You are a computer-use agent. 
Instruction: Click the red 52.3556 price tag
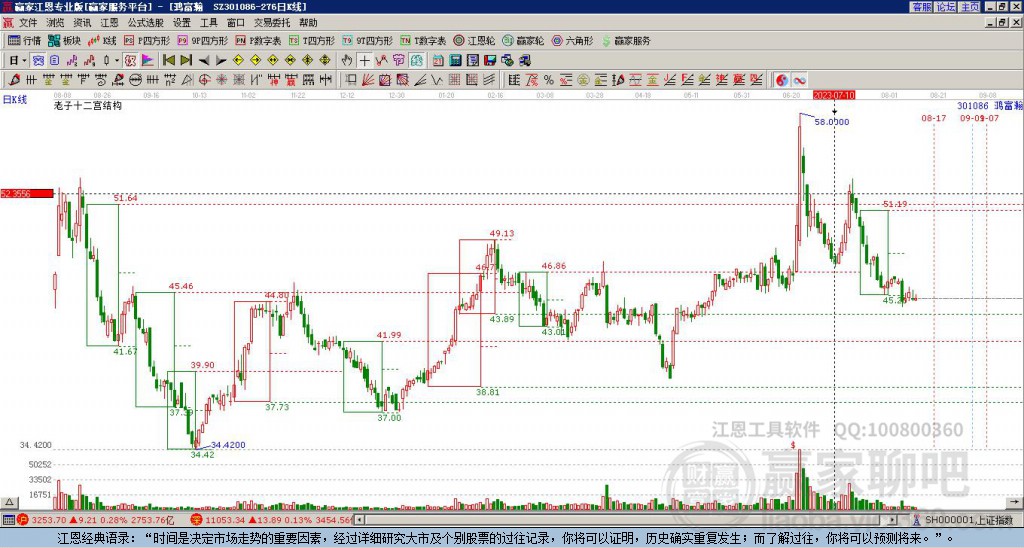coord(27,193)
